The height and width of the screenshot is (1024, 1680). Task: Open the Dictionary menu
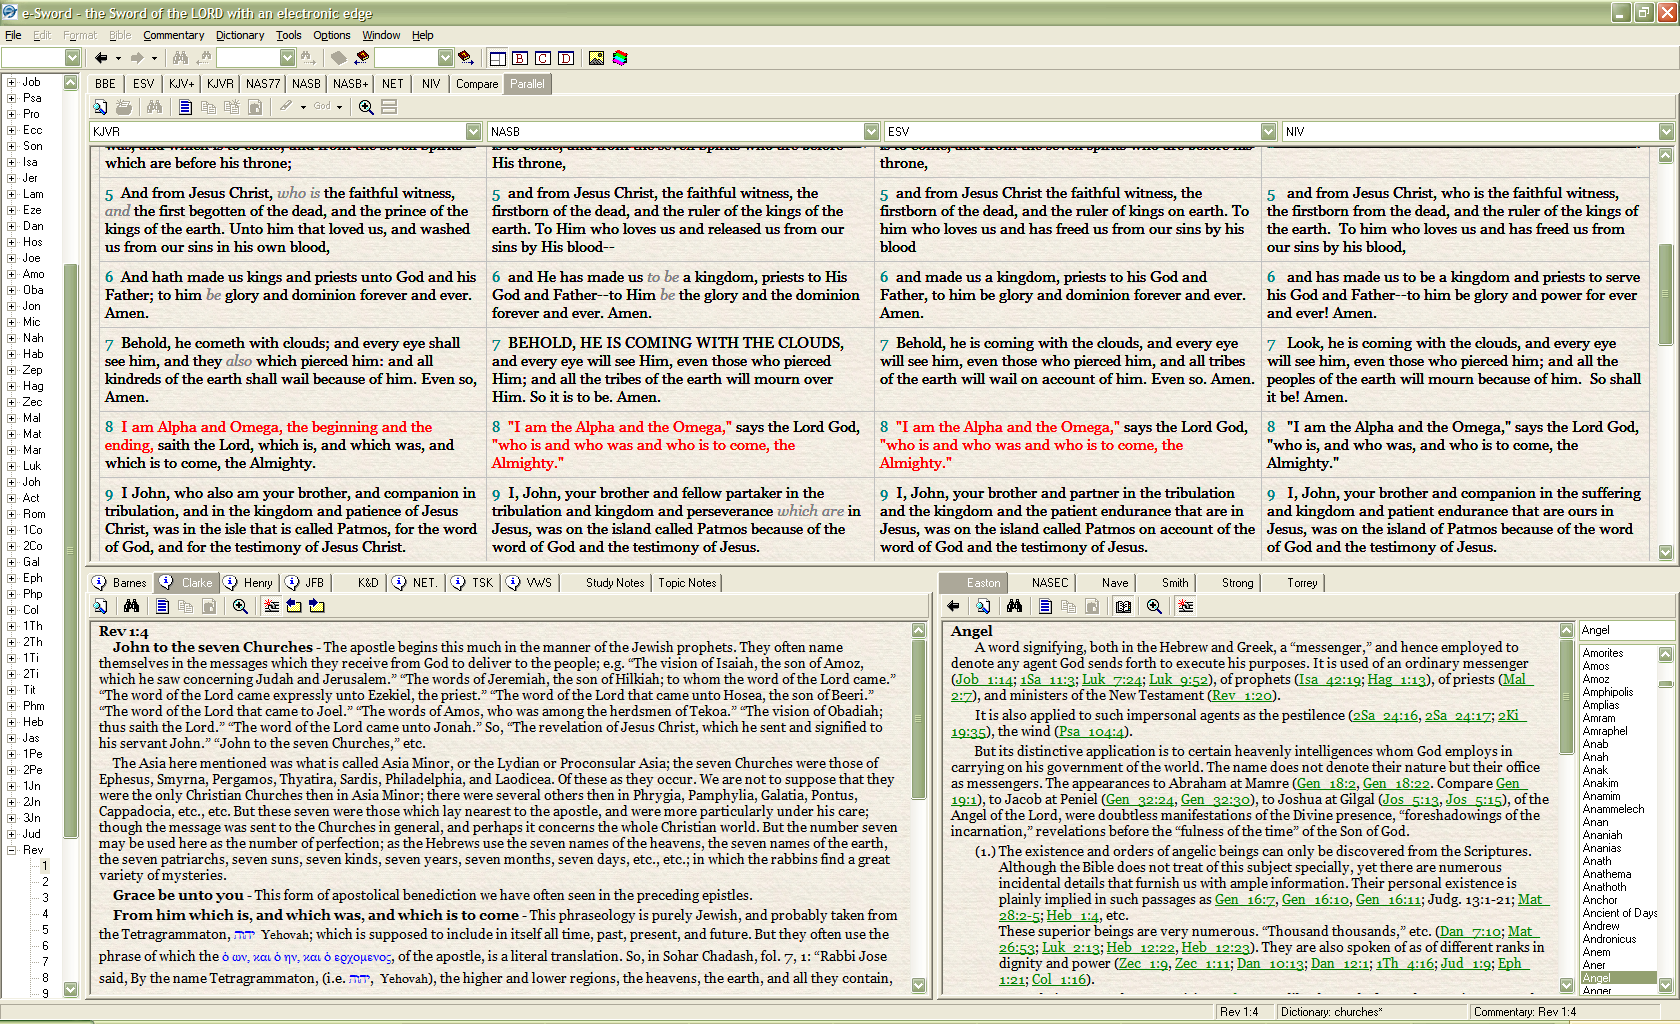240,35
